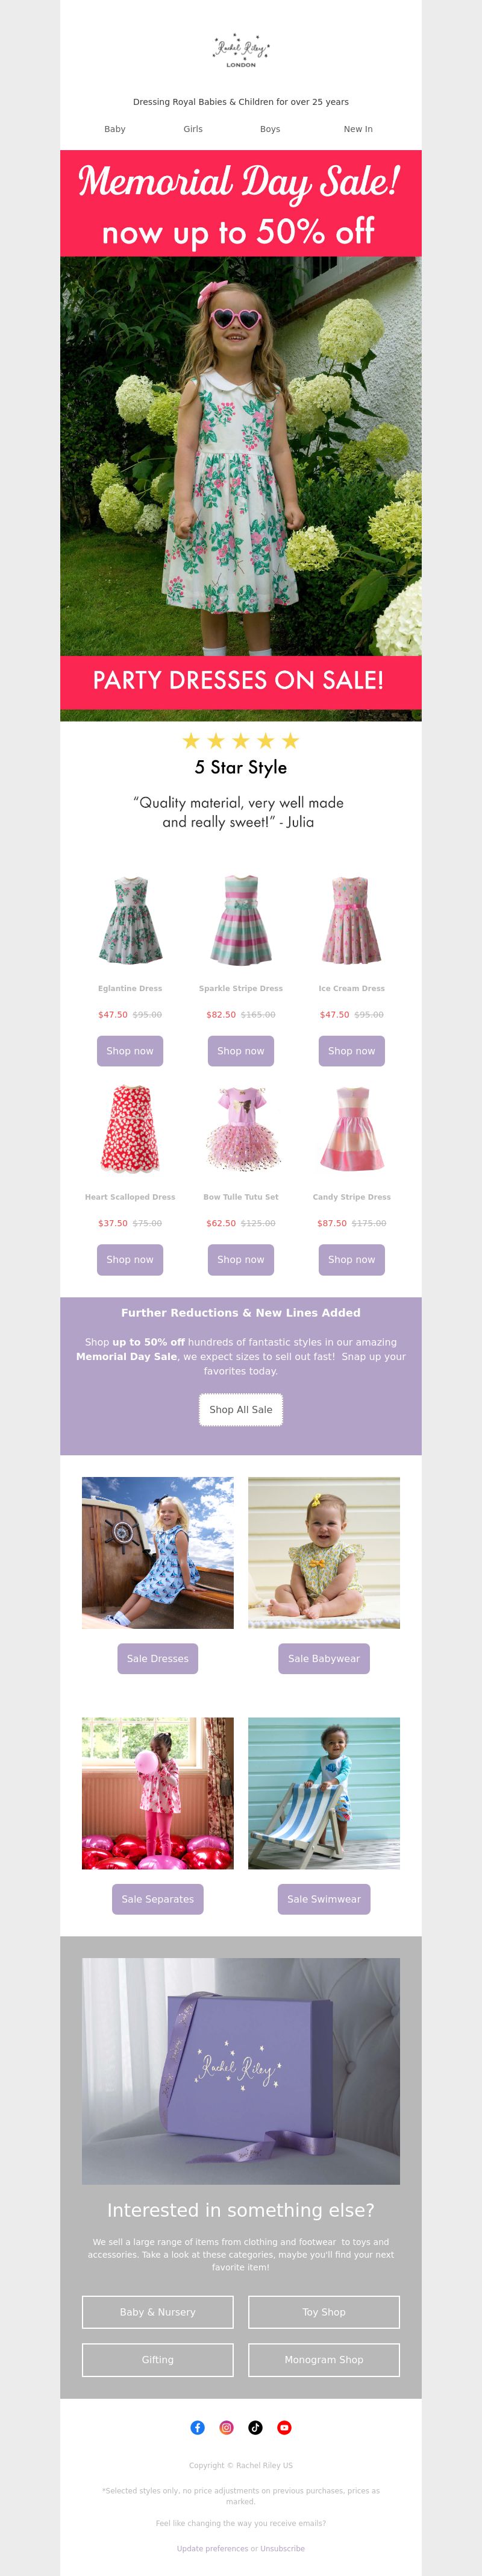Screen dimensions: 482x2576
Task: Open the Instagram social icon
Action: point(227,2427)
